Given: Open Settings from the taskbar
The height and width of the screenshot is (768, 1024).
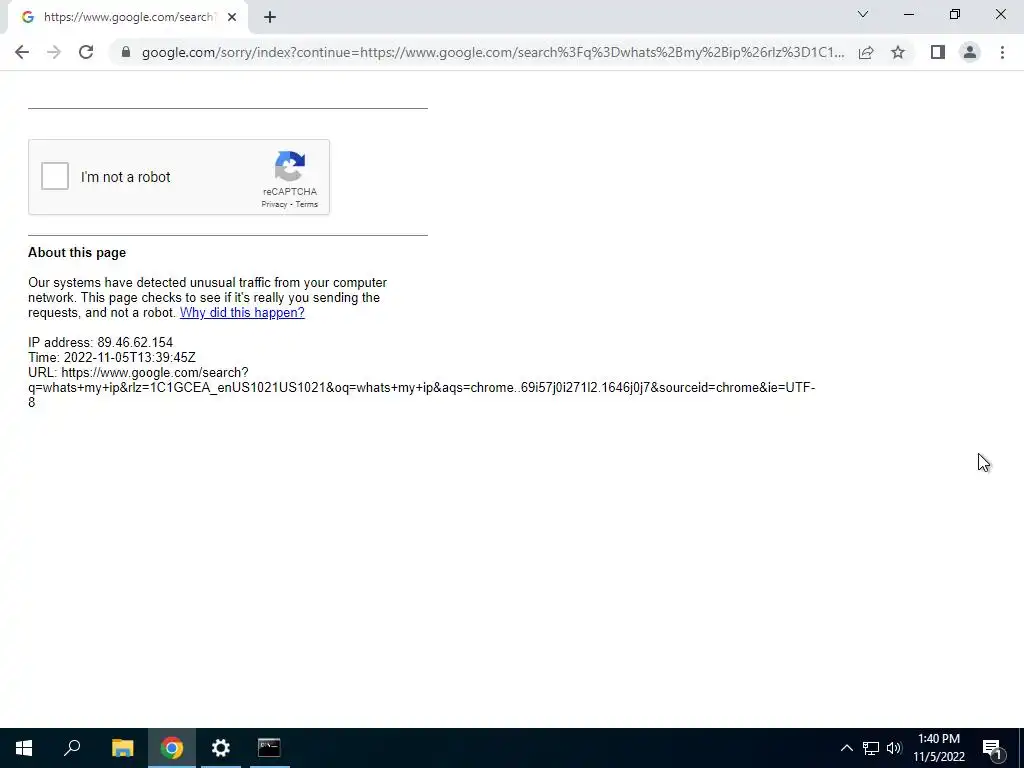Looking at the screenshot, I should point(221,748).
